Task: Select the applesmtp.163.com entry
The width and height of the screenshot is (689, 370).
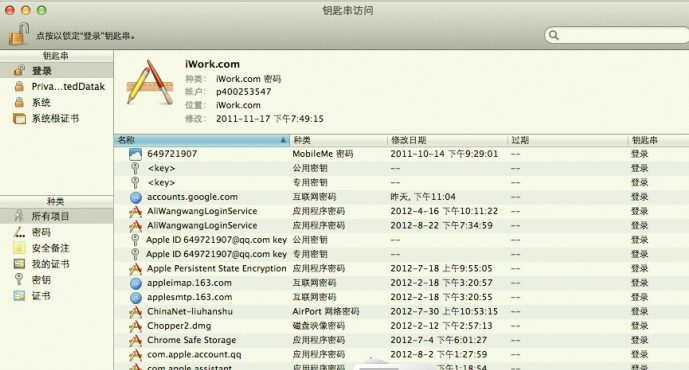Action: click(402, 297)
